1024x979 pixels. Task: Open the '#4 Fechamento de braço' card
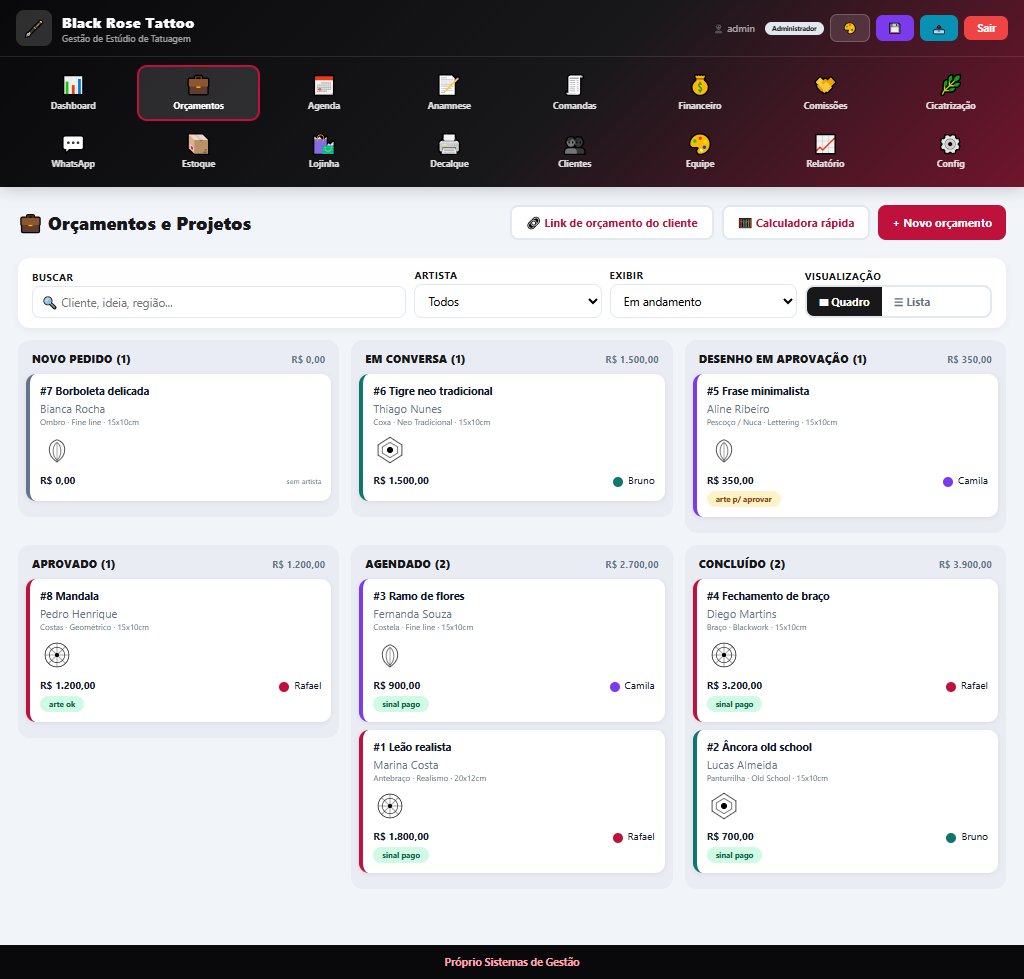846,650
